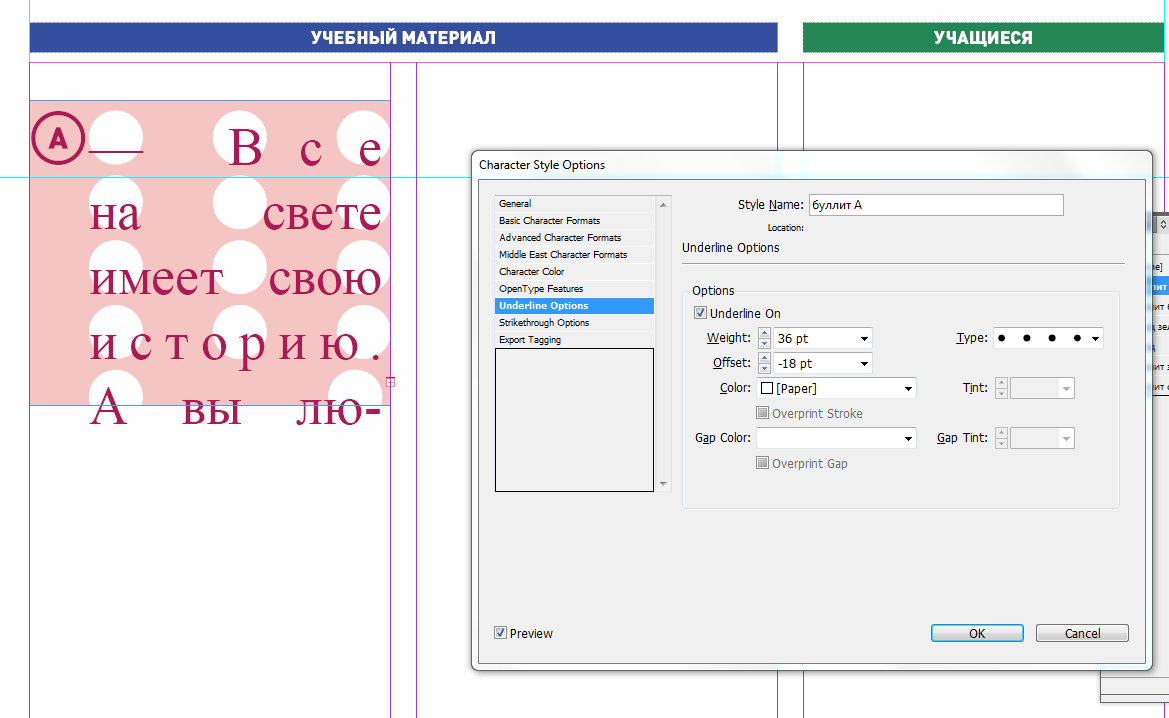Increase Weight with the up stepper arrow
The image size is (1169, 718).
click(764, 333)
